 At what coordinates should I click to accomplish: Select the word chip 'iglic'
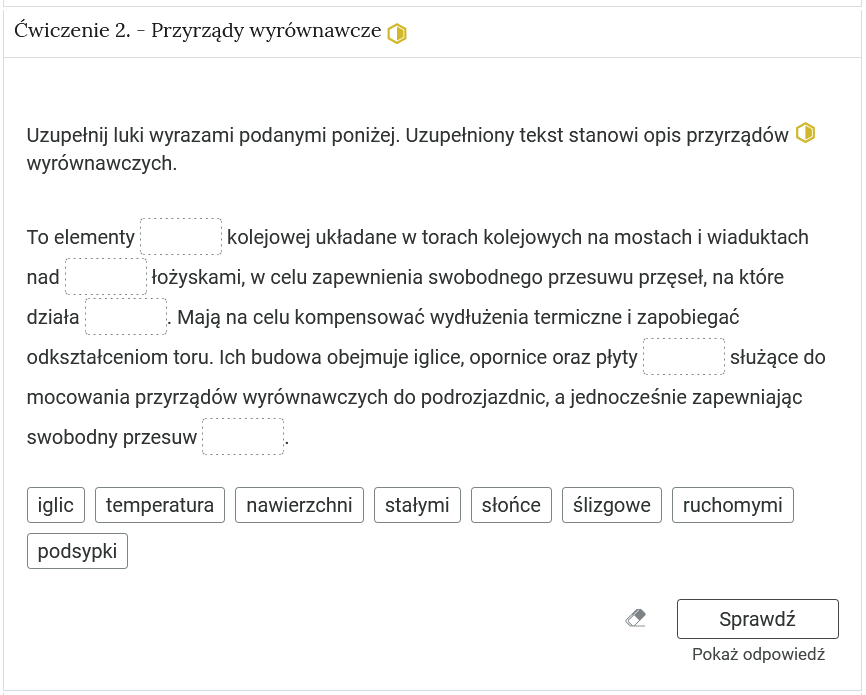click(x=55, y=505)
